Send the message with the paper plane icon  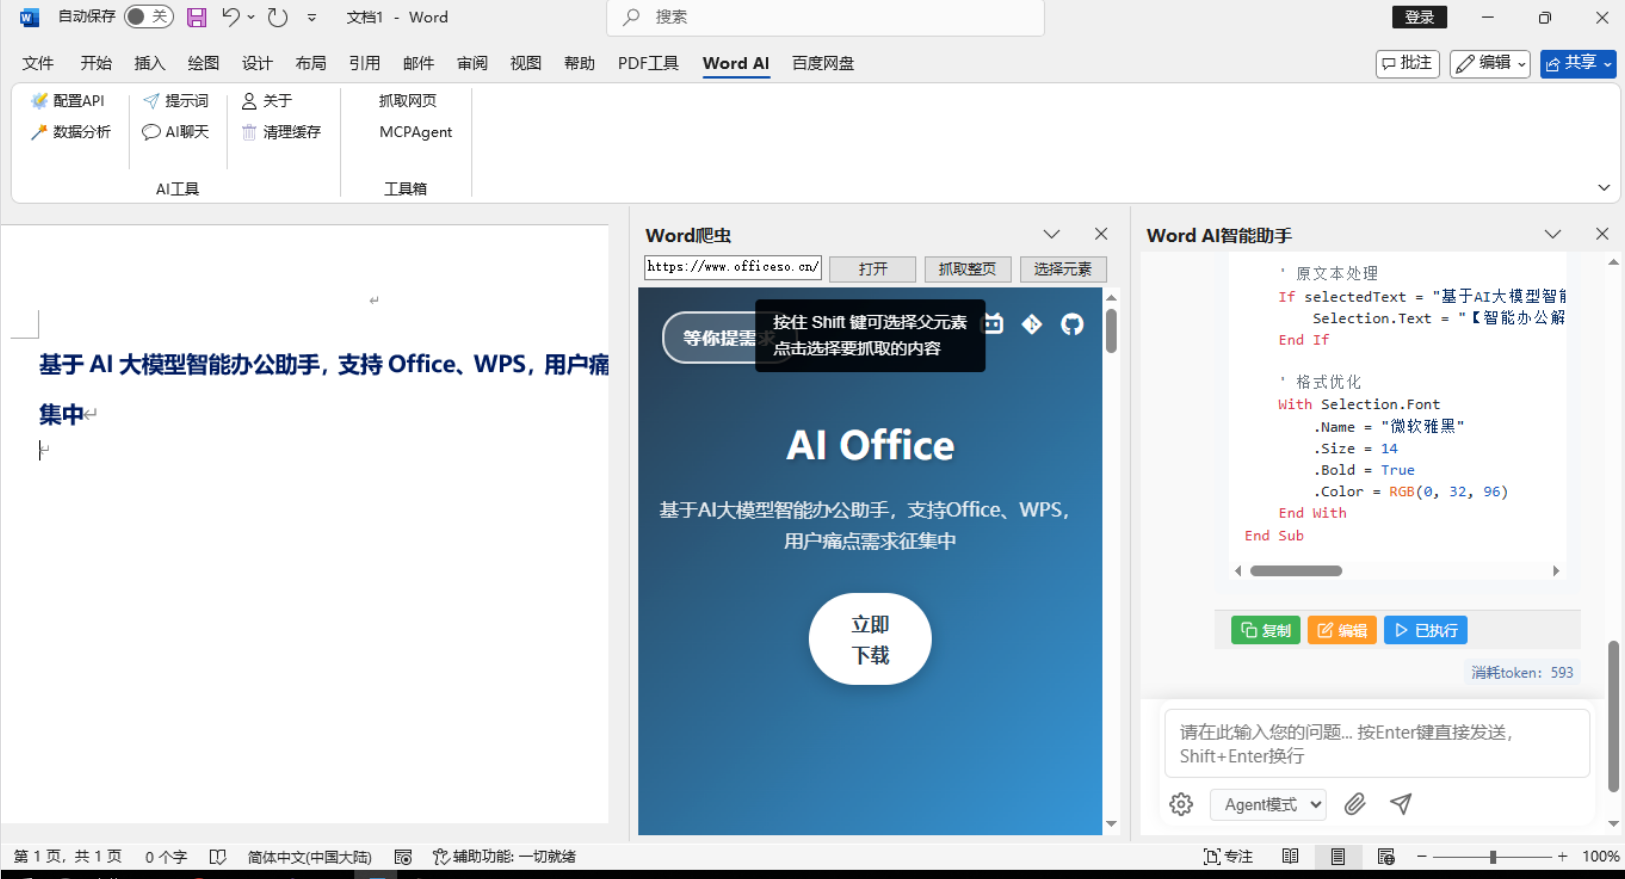coord(1401,804)
